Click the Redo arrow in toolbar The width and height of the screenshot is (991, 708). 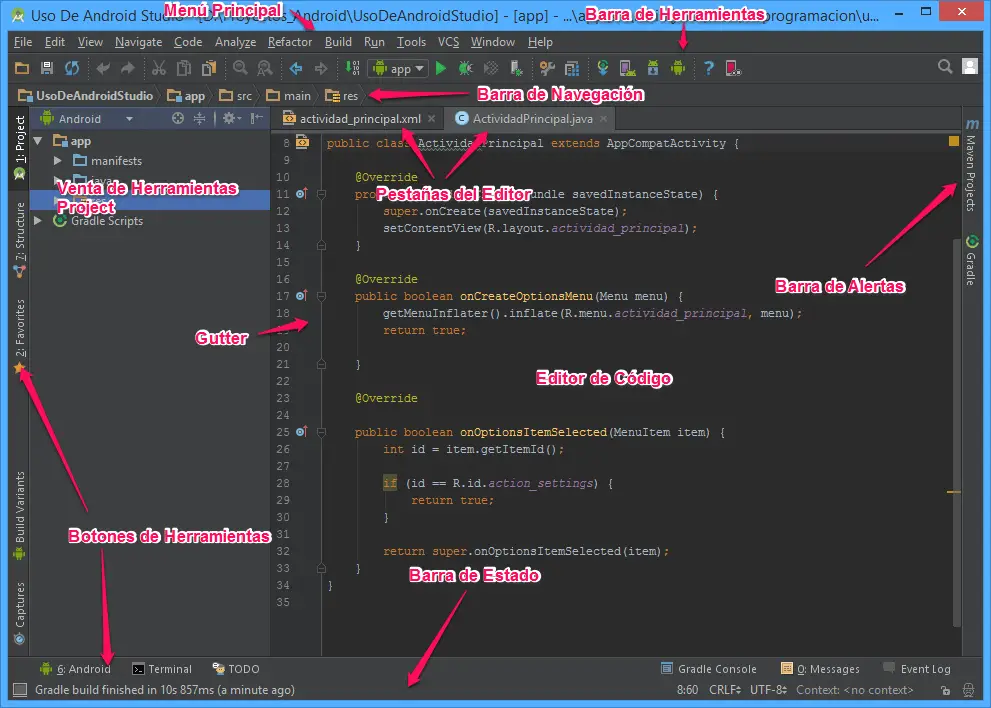[128, 68]
